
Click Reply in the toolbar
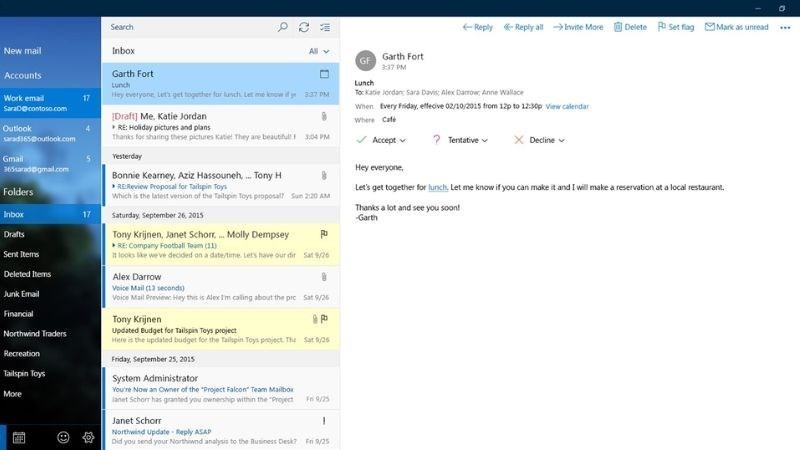coord(478,27)
